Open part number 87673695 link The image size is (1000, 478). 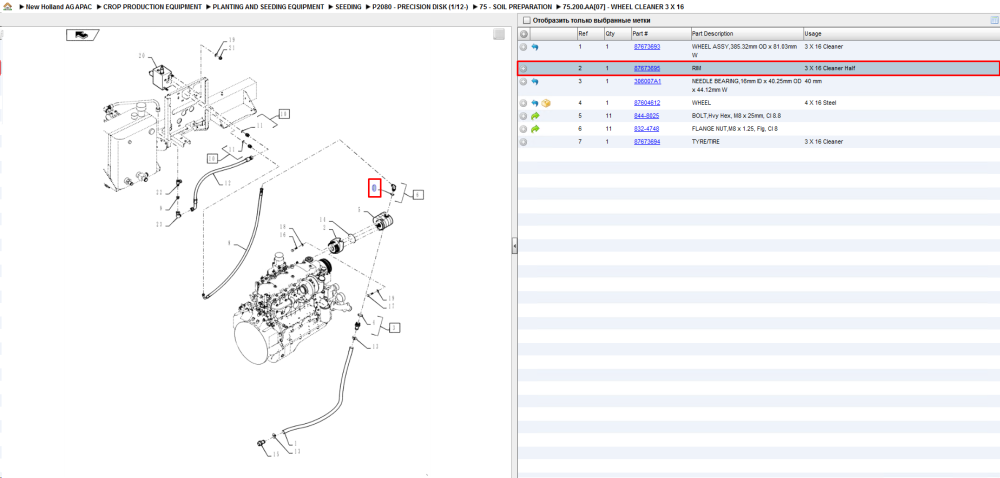click(646, 68)
